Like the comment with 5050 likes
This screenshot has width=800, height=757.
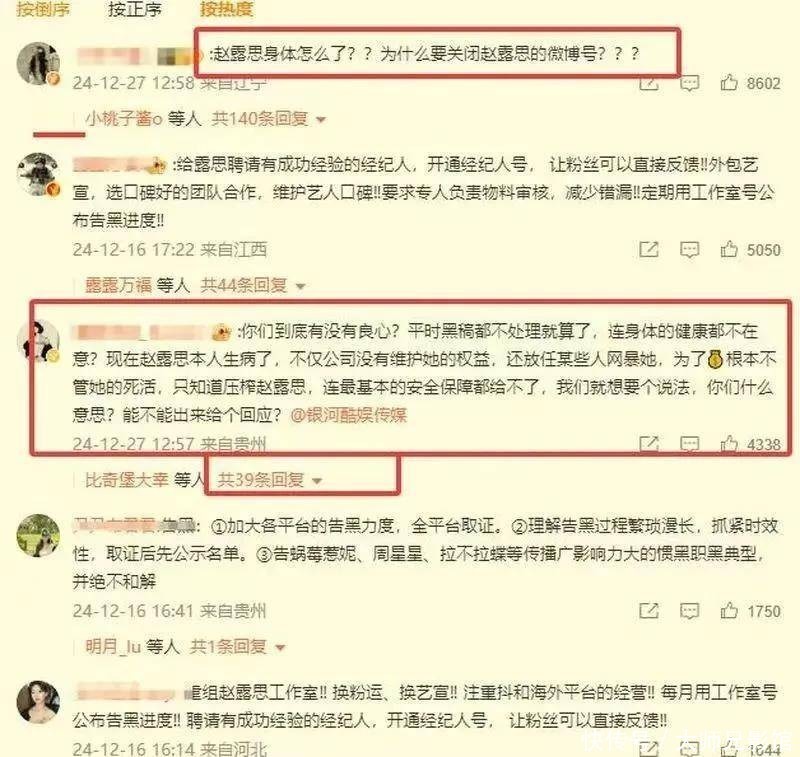click(729, 249)
